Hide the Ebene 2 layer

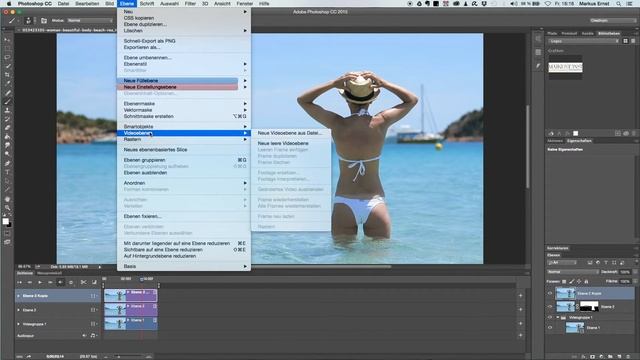tap(550, 307)
